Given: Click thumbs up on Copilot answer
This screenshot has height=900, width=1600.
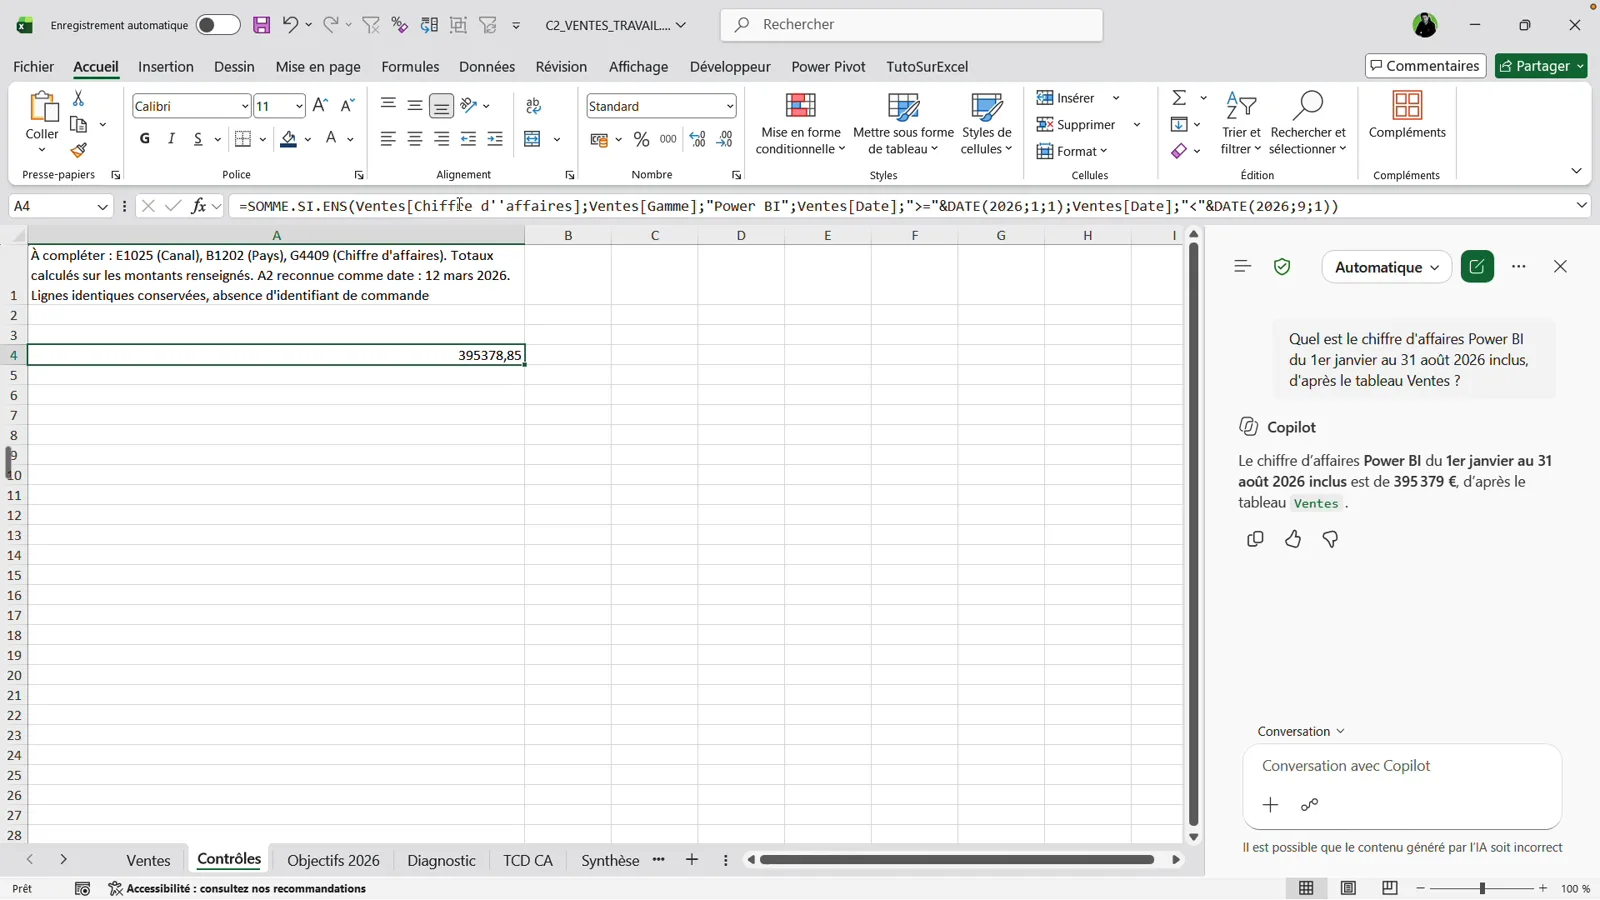Looking at the screenshot, I should [1293, 540].
